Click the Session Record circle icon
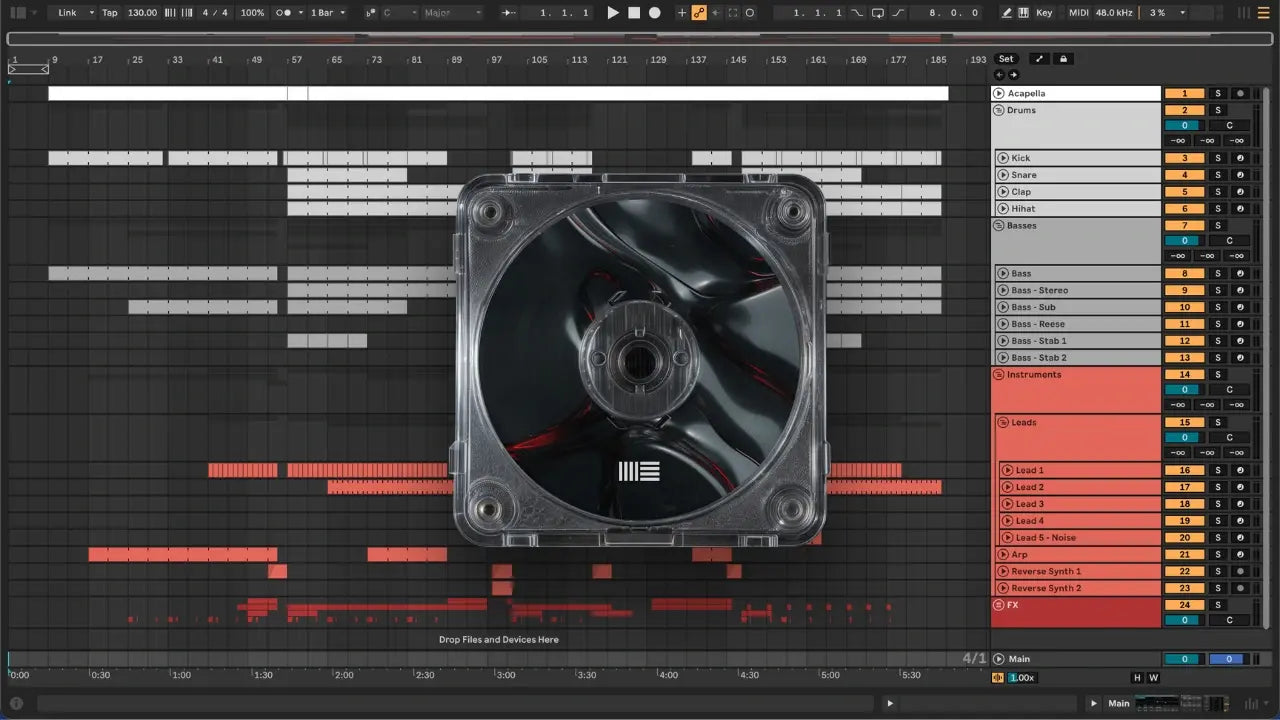1280x720 pixels. (x=750, y=13)
